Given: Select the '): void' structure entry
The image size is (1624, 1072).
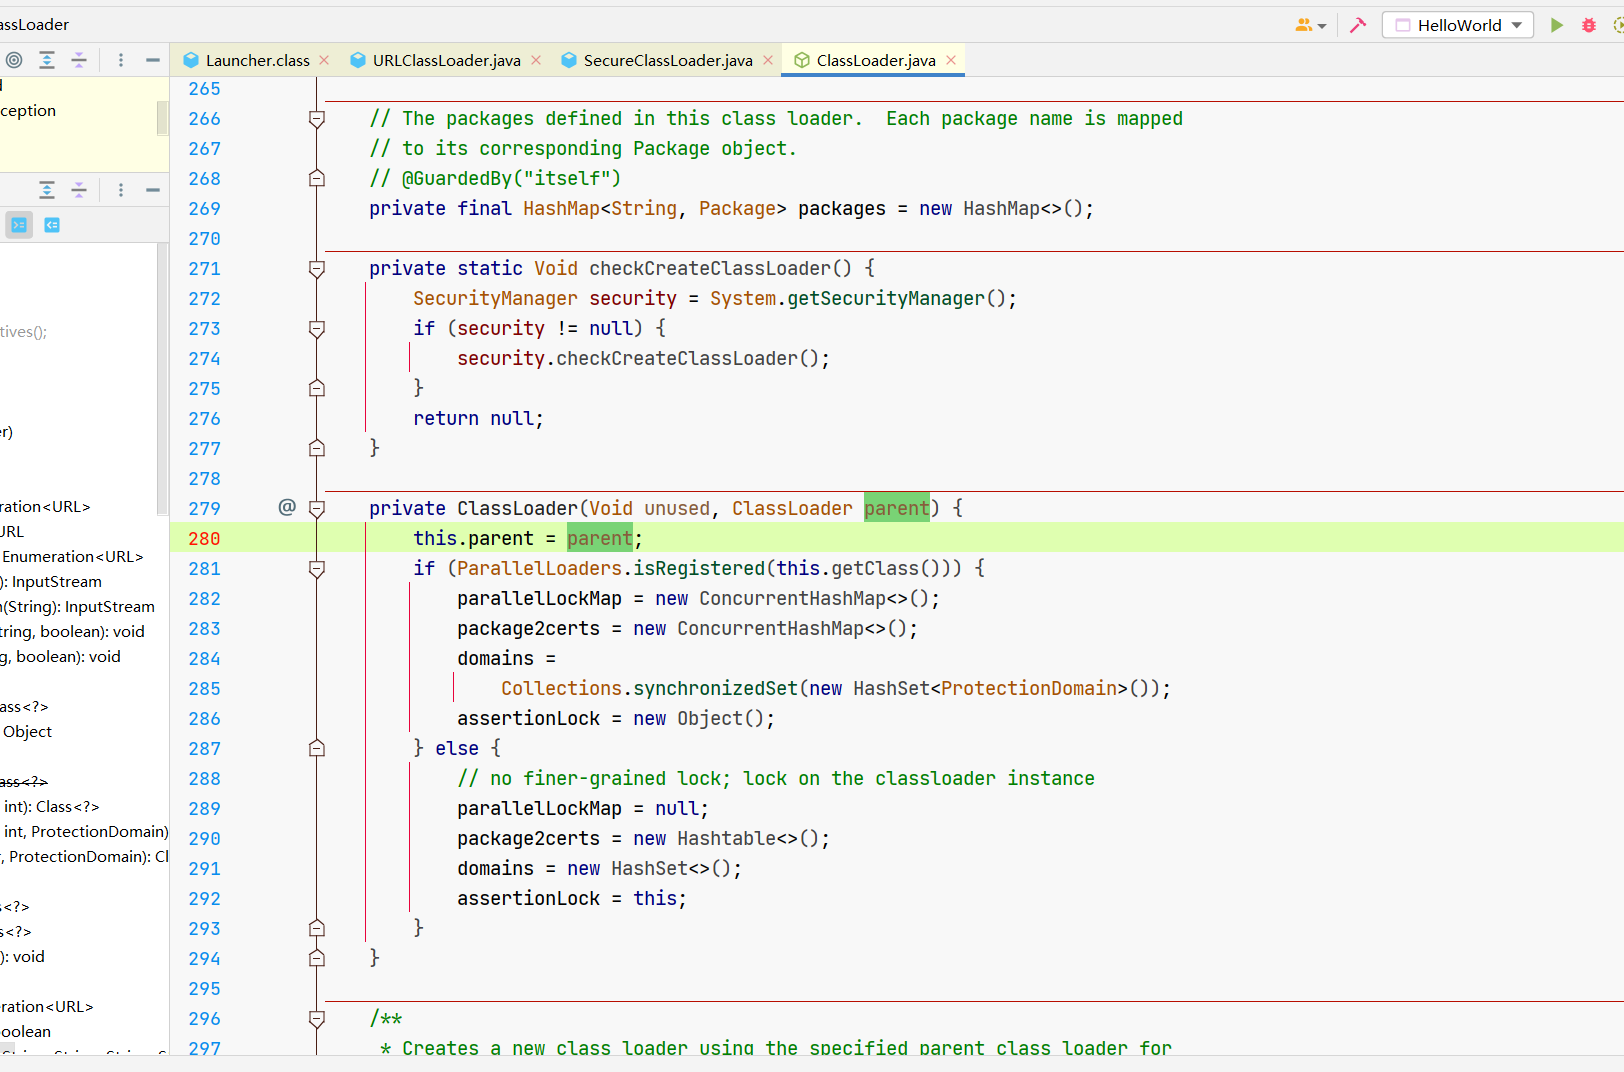Looking at the screenshot, I should click(x=23, y=956).
